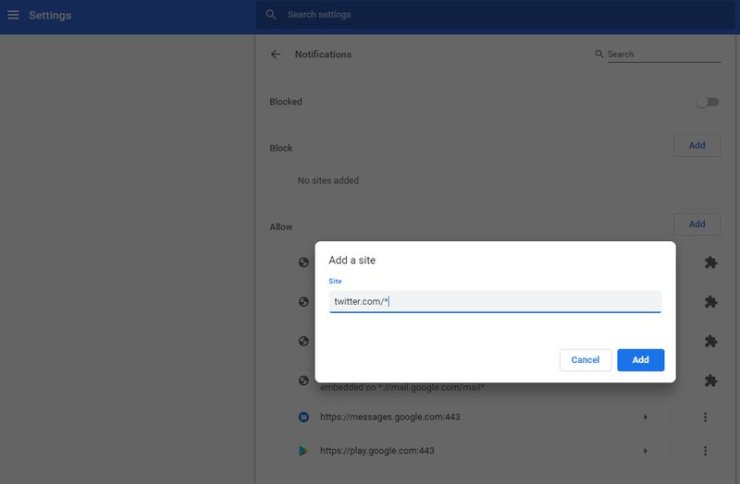The image size is (740, 484).
Task: Open more actions for messages.google.com
Action: point(705,417)
